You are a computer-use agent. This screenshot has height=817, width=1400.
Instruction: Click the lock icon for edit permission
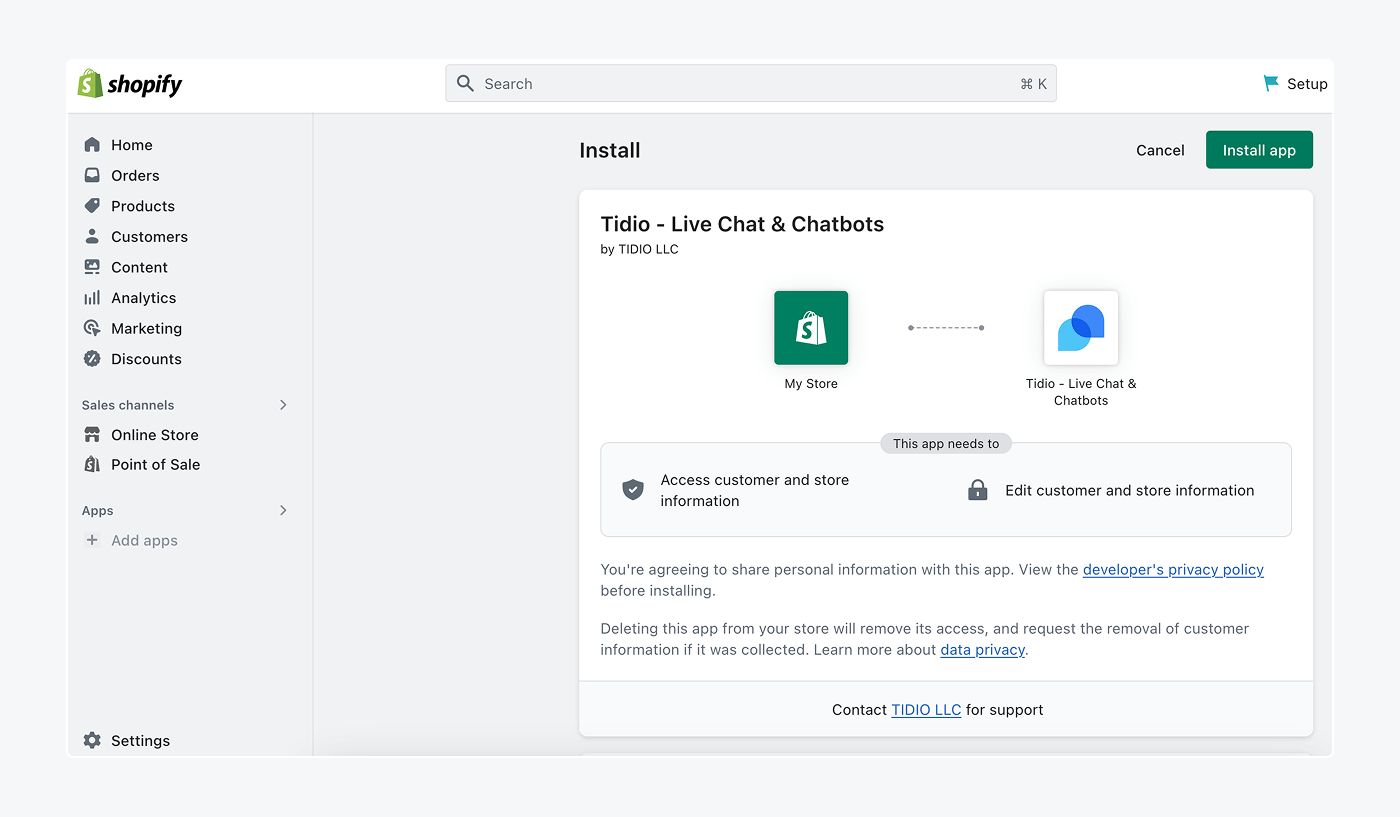click(978, 490)
